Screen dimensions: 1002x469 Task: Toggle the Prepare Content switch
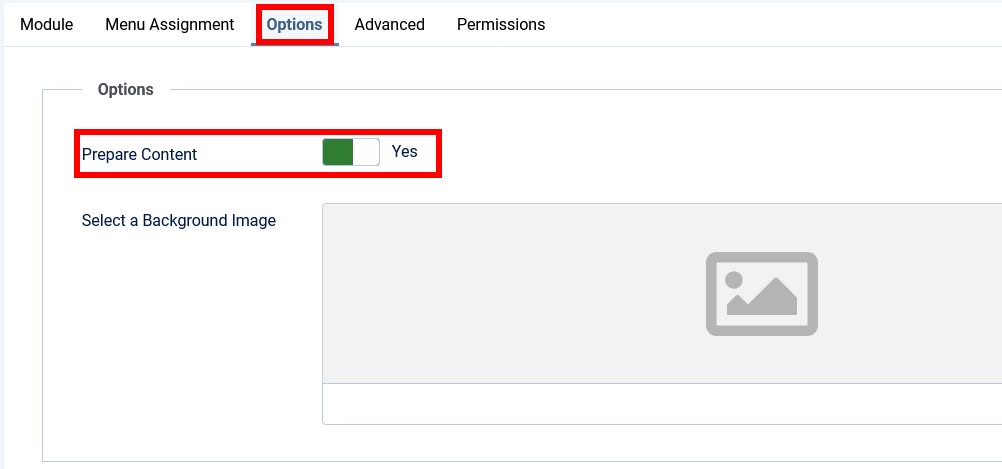pos(351,152)
